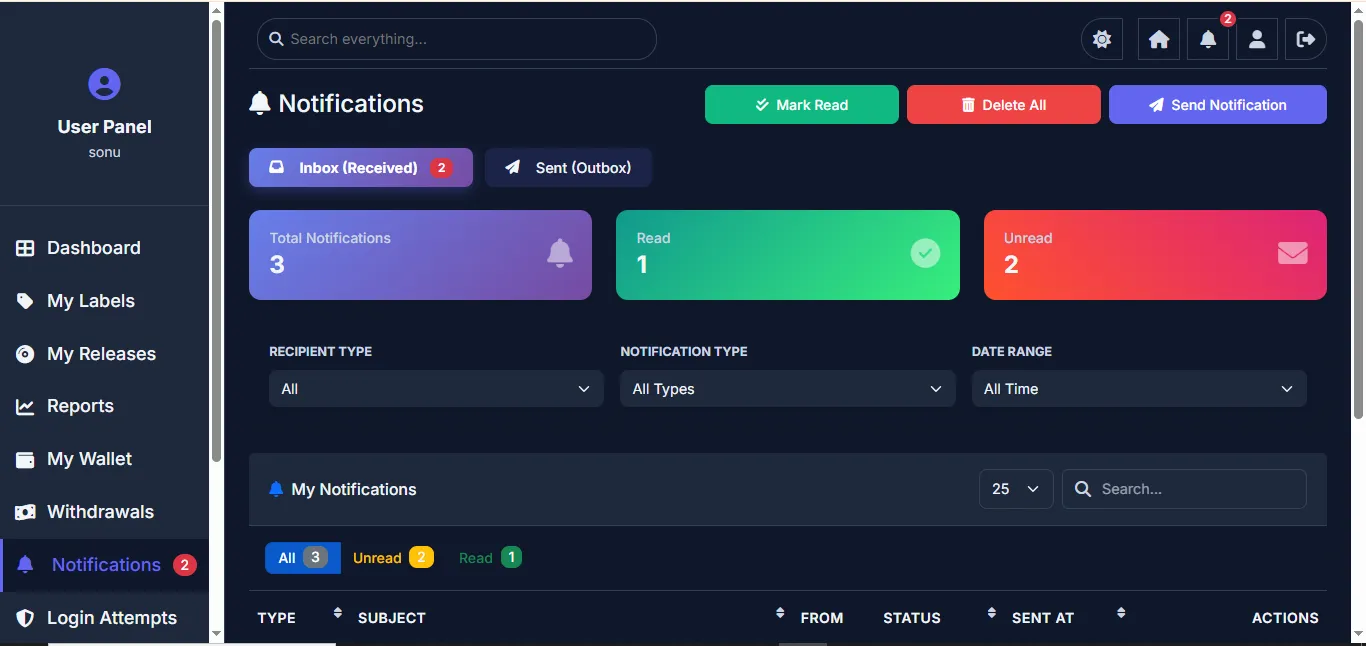Image resolution: width=1366 pixels, height=646 pixels.
Task: Open the 25 rows-per-page dropdown
Action: pos(1016,489)
